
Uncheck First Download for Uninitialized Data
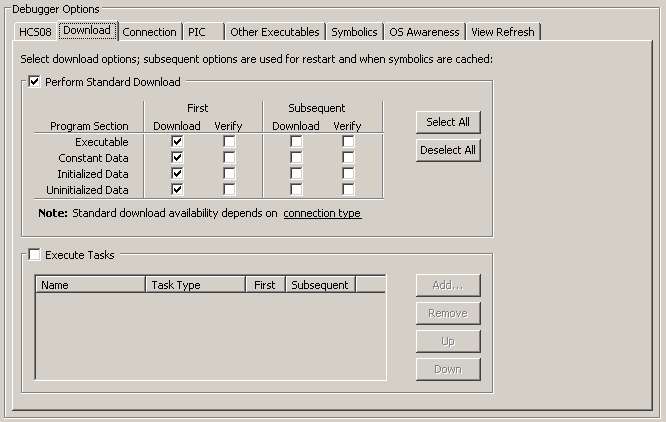pos(177,189)
